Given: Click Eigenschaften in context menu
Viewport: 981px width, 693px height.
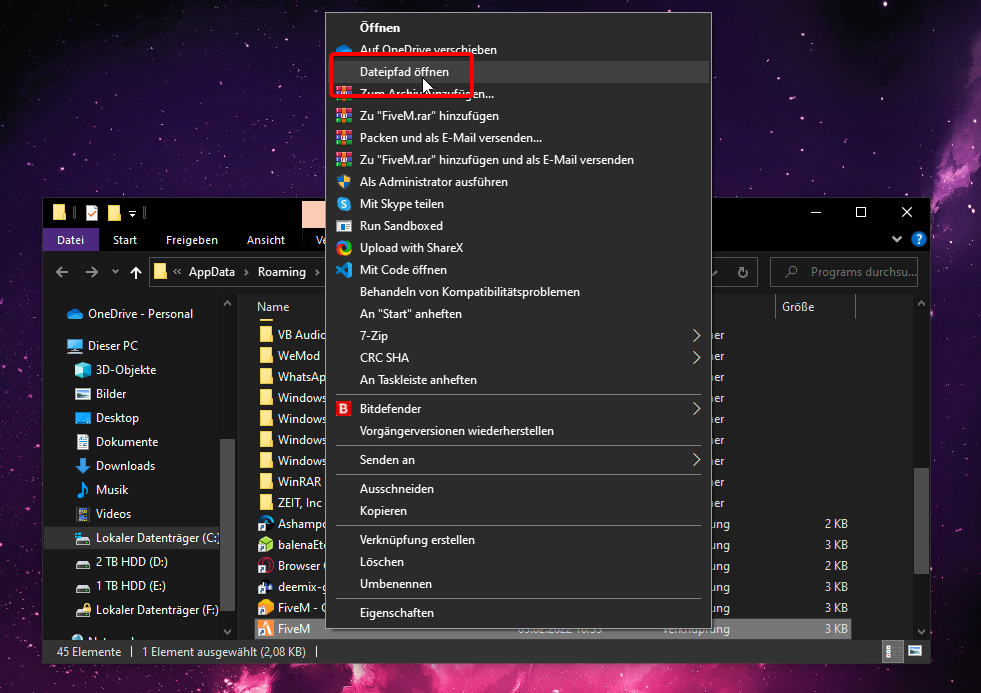Looking at the screenshot, I should [396, 613].
